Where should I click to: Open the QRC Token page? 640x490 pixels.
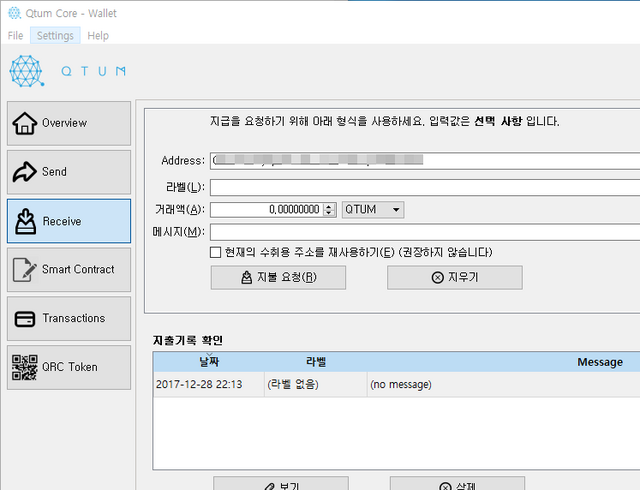69,368
